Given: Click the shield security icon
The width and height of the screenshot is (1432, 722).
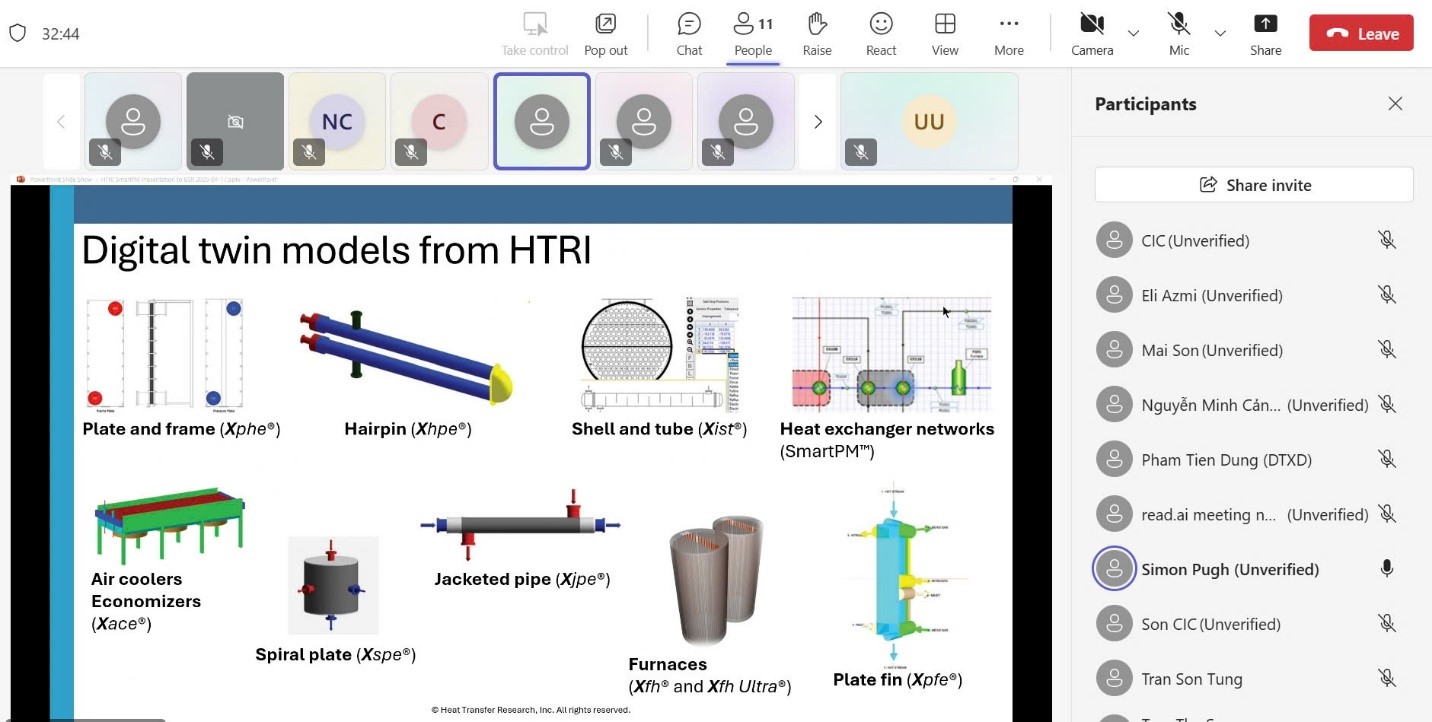Looking at the screenshot, I should 17,33.
